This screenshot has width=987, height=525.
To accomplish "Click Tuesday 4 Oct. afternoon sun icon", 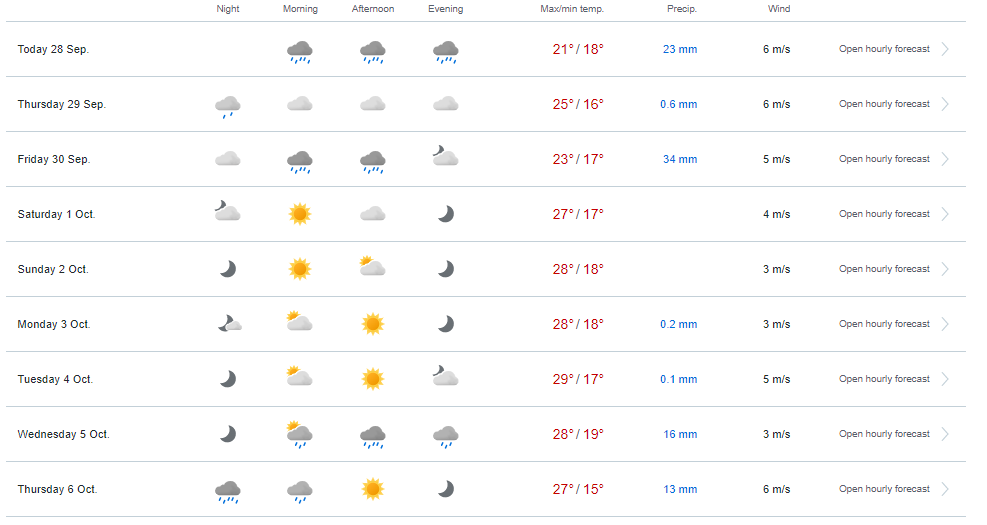I will [x=372, y=379].
